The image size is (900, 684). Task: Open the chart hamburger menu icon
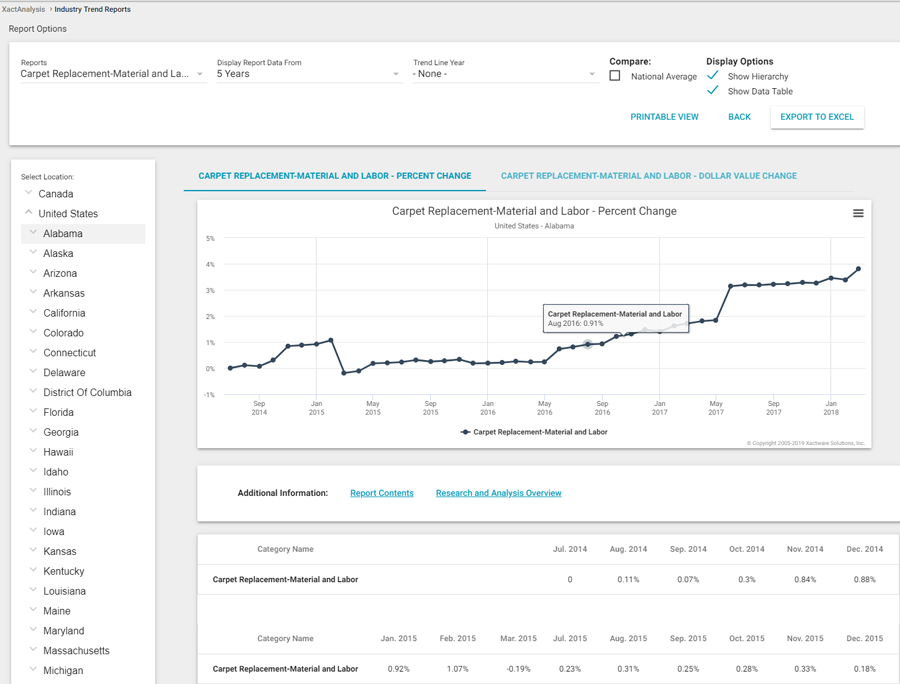pyautogui.click(x=858, y=213)
